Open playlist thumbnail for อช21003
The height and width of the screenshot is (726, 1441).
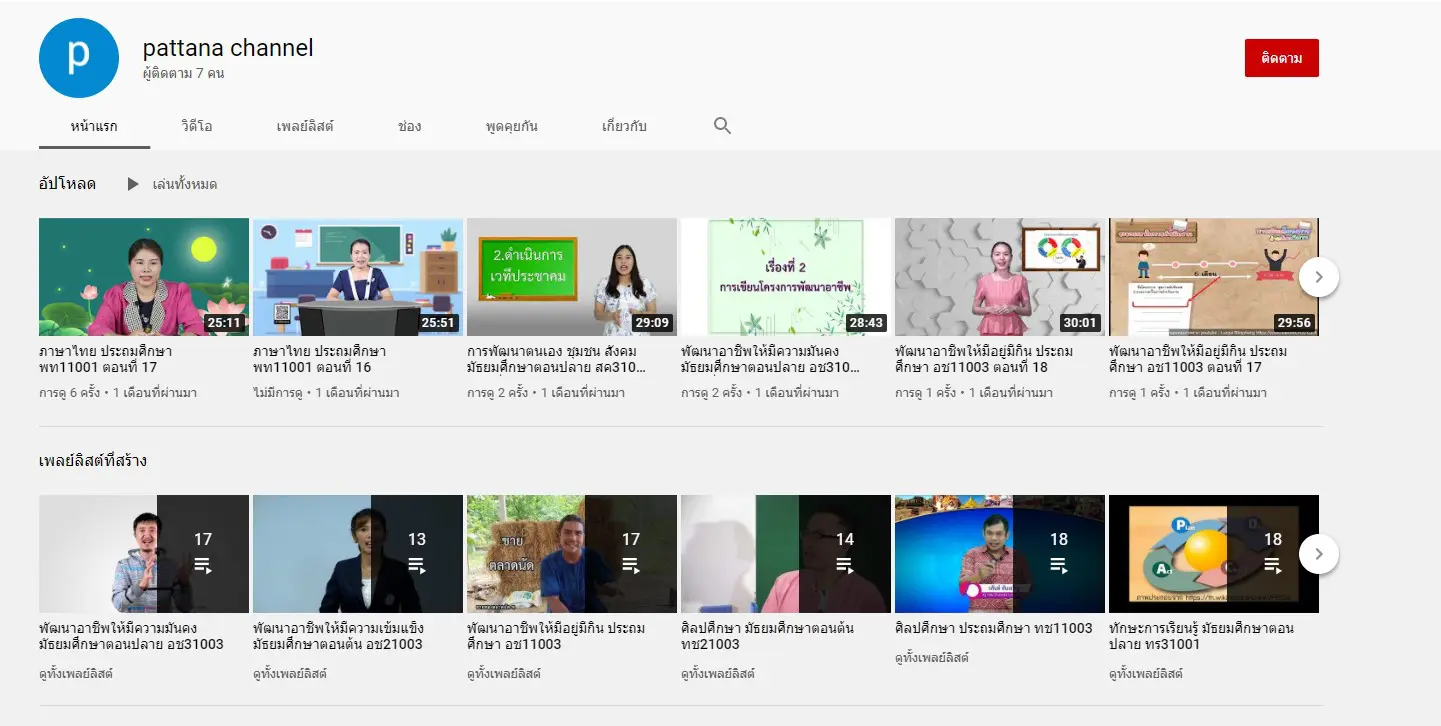click(x=358, y=553)
